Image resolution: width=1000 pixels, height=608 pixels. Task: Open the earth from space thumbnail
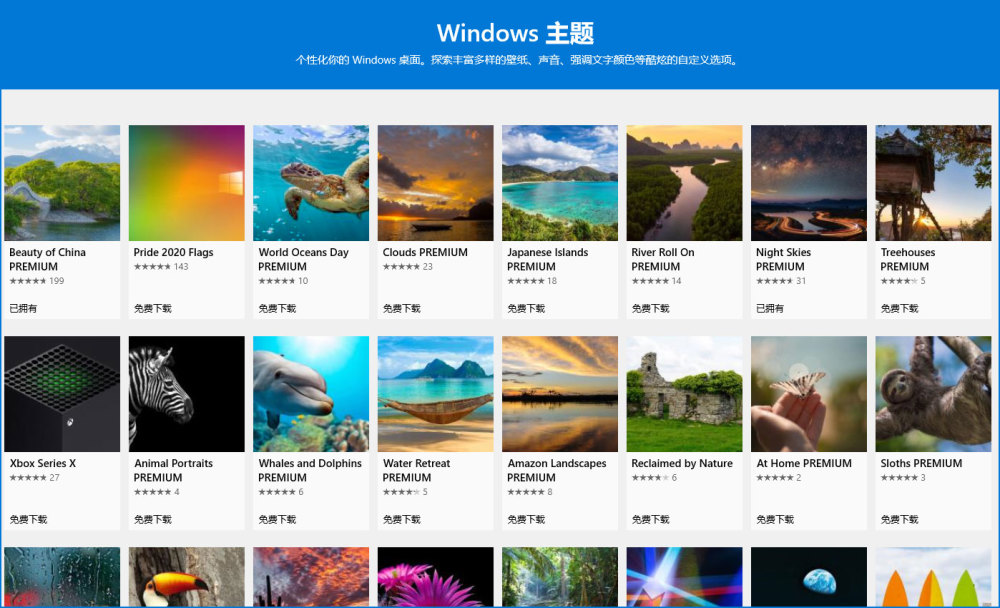click(809, 577)
